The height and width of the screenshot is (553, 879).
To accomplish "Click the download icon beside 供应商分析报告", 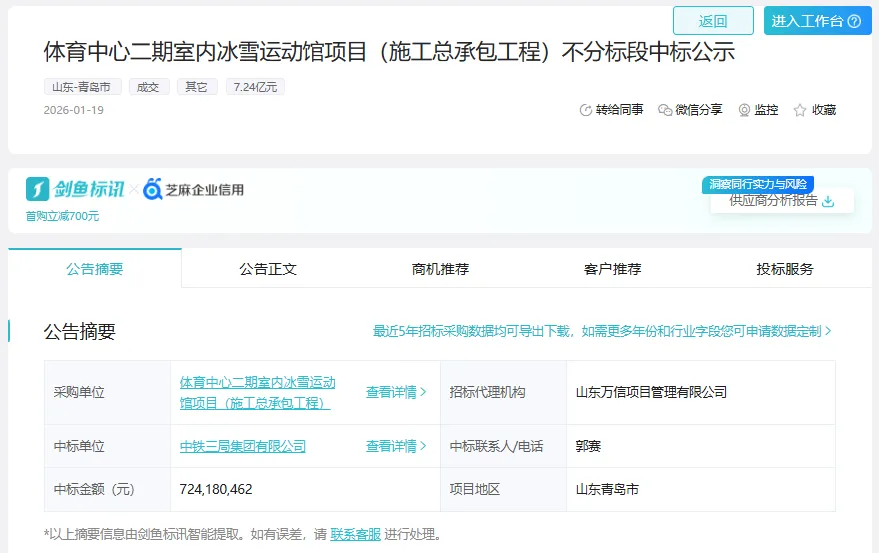I will (x=828, y=200).
